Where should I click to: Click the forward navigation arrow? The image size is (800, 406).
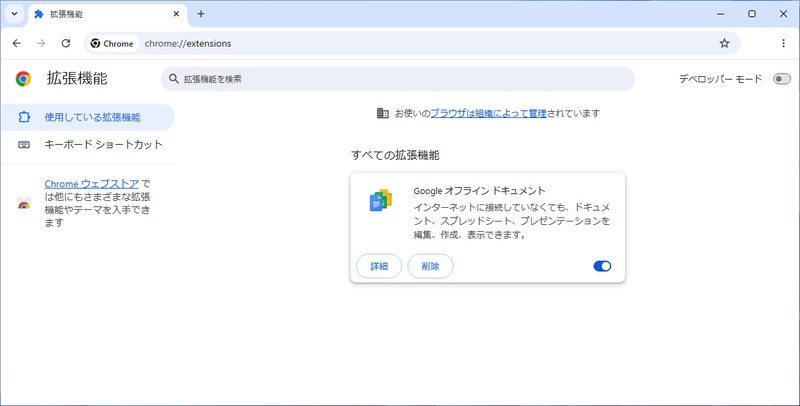point(41,43)
